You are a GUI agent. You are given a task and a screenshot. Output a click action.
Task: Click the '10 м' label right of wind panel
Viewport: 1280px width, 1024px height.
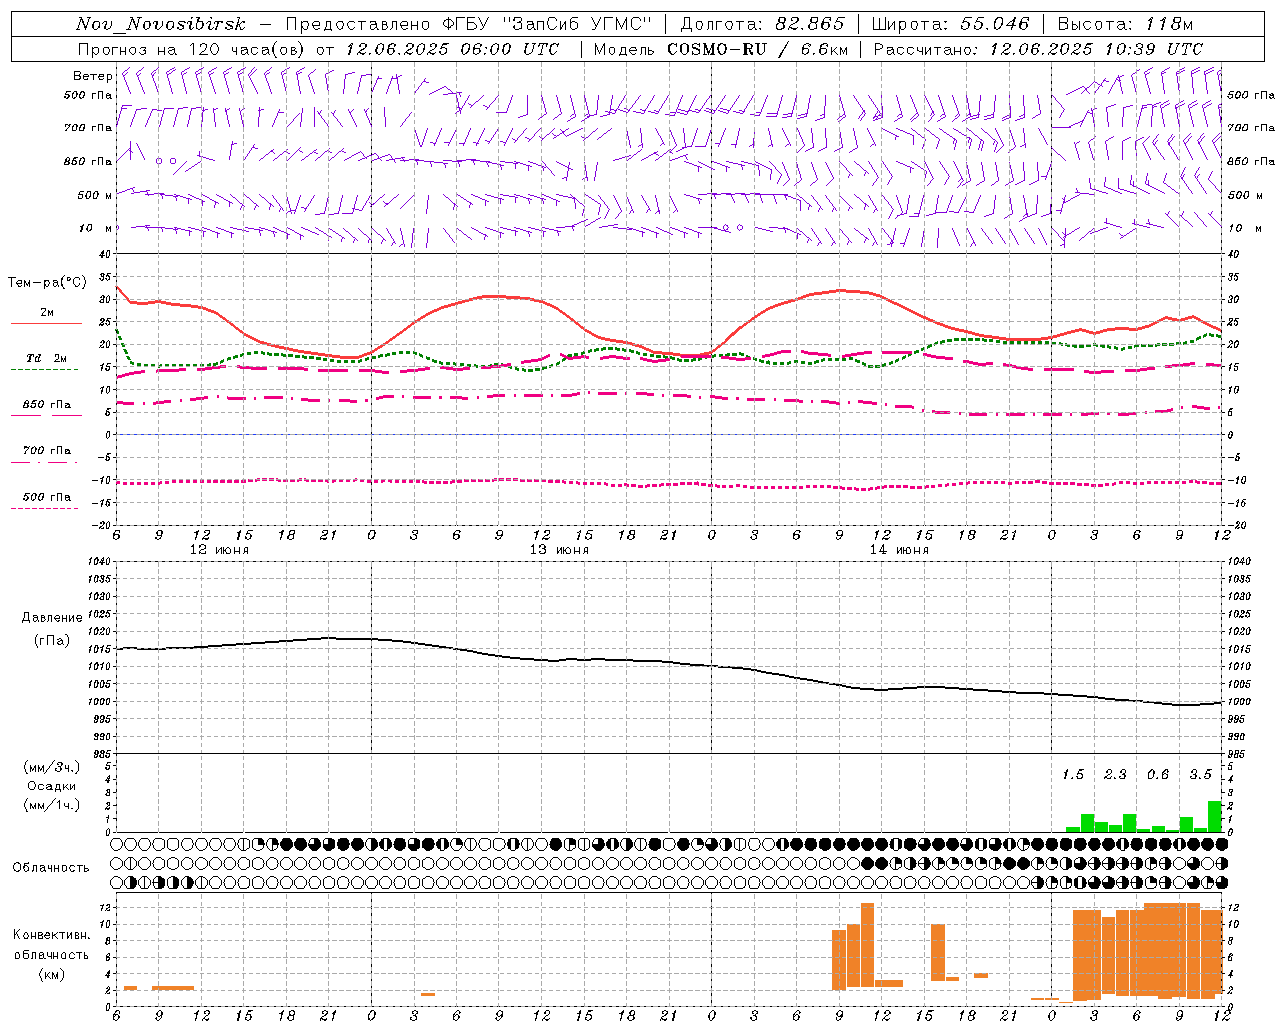point(1244,228)
